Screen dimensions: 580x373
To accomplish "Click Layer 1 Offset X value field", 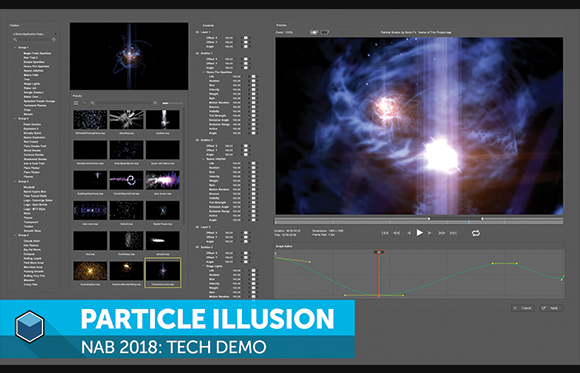I will click(229, 38).
